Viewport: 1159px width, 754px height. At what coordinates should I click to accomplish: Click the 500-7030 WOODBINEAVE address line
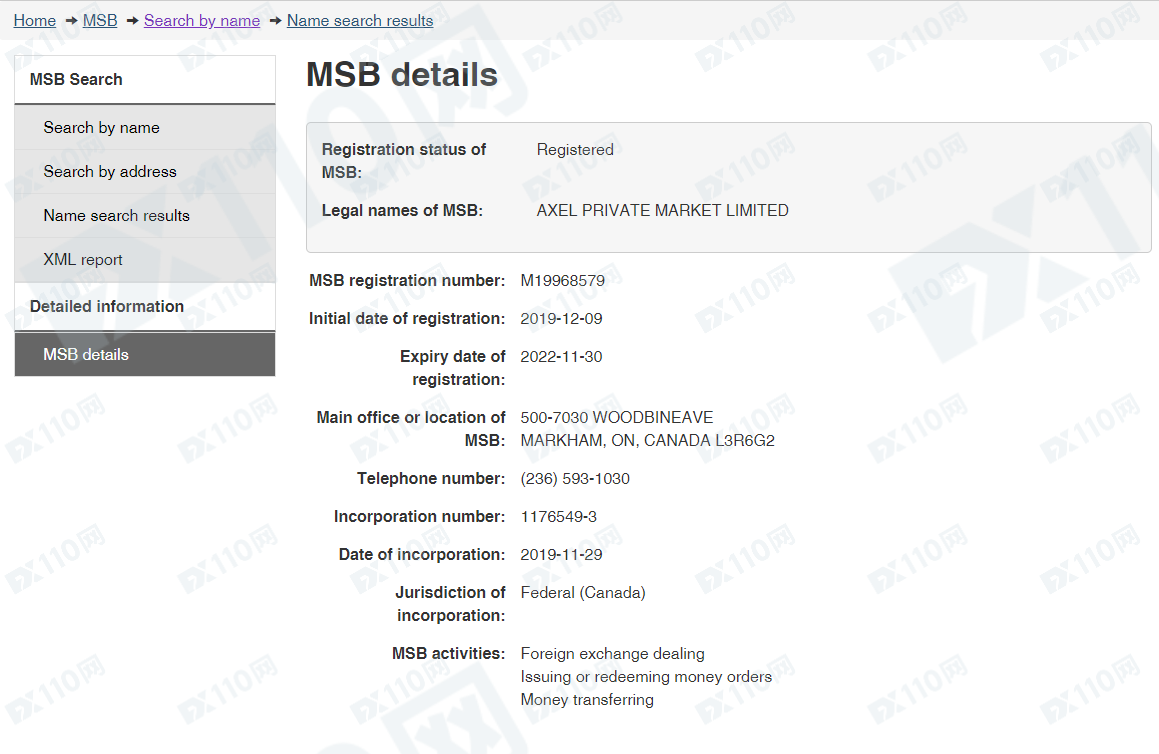616,418
